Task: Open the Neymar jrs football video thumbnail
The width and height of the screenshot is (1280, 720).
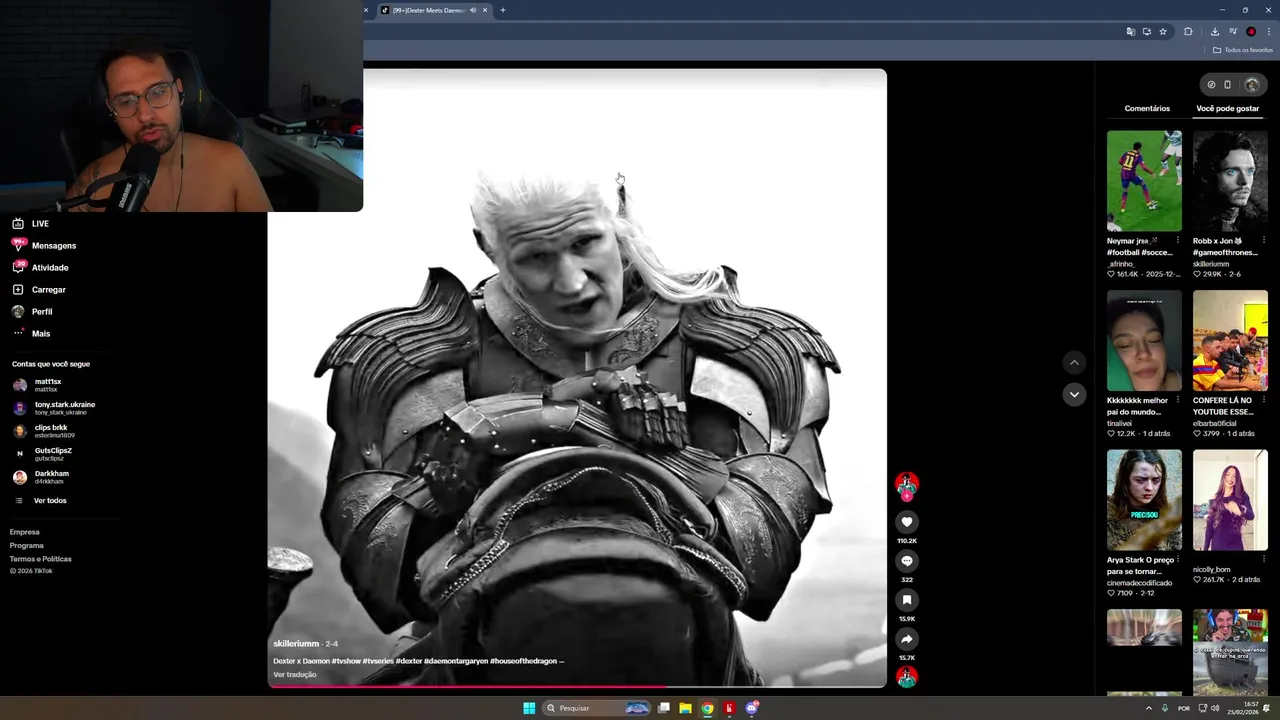Action: [x=1144, y=181]
